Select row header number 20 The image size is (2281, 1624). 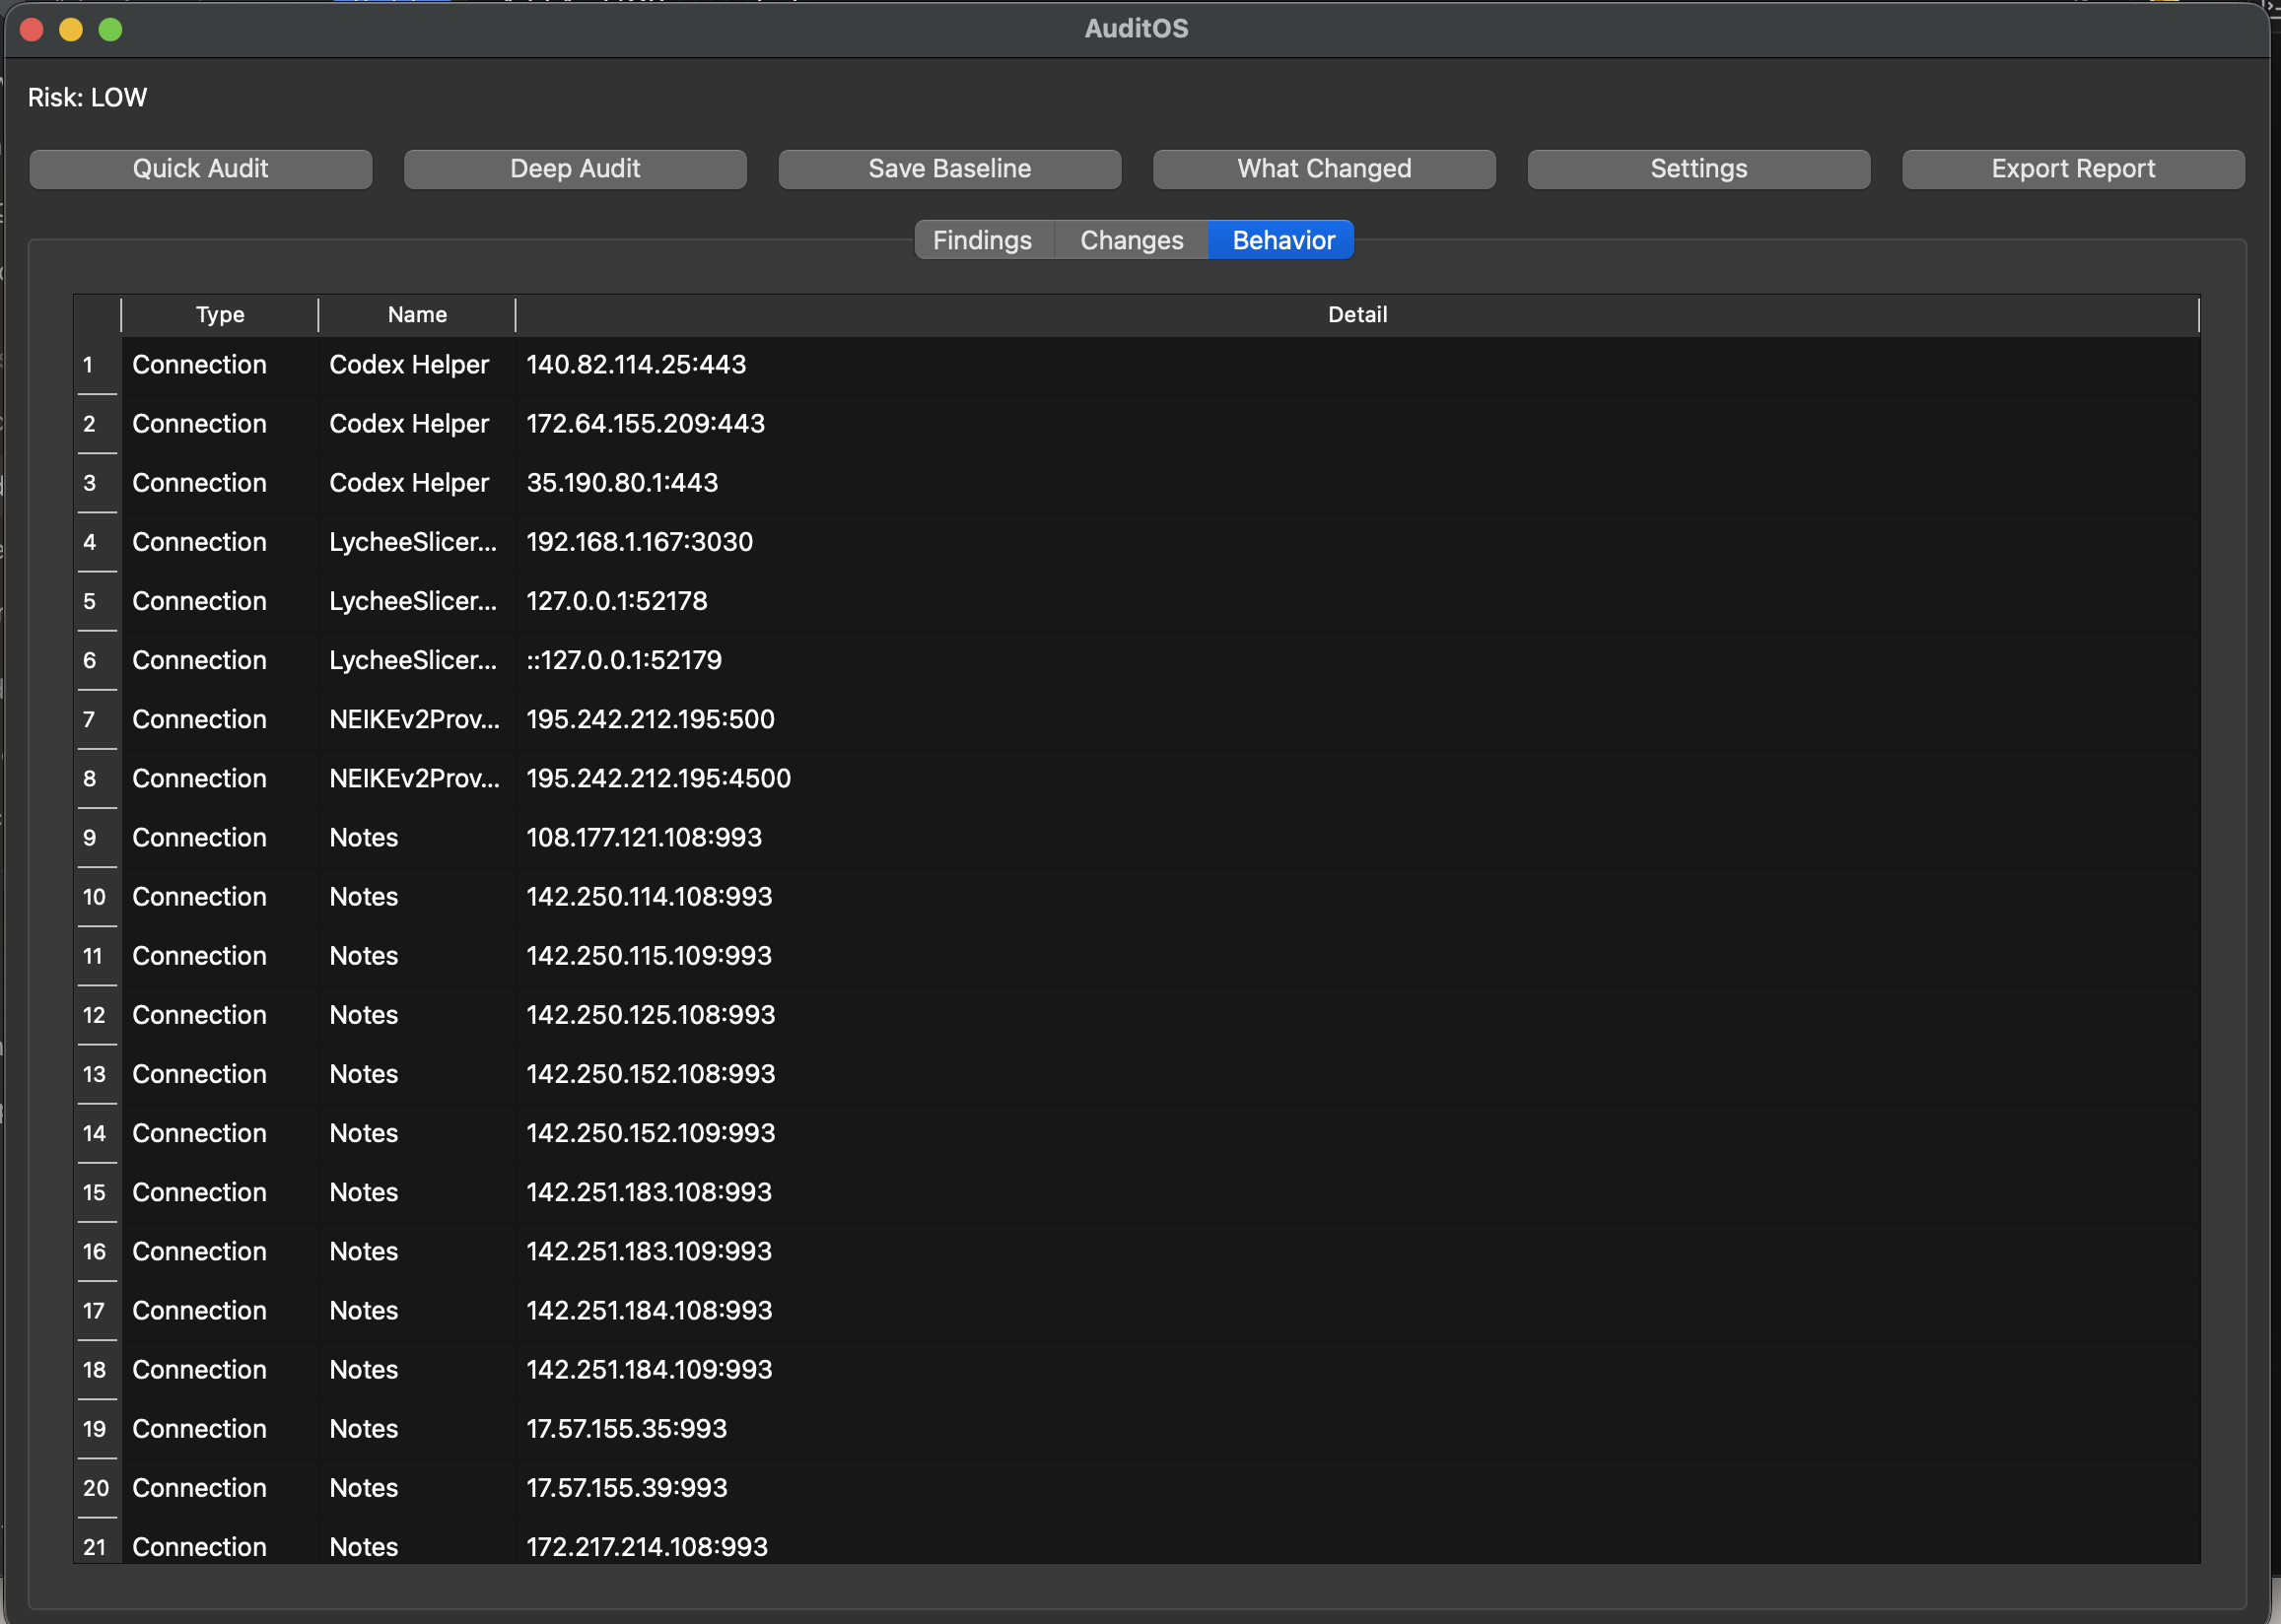(x=97, y=1487)
